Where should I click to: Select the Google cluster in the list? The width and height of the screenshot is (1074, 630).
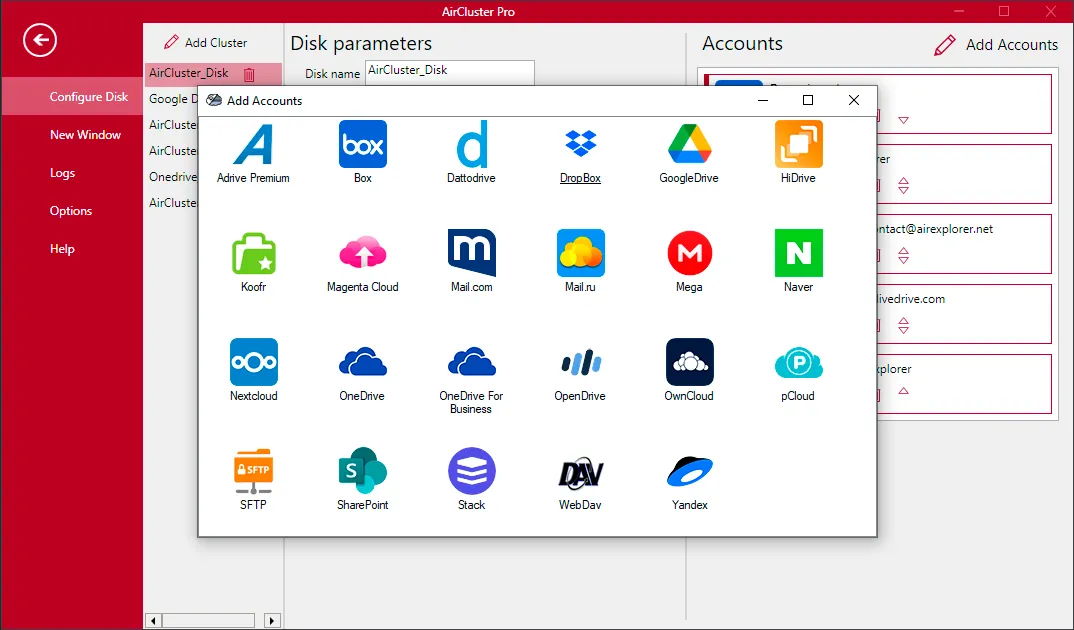pyautogui.click(x=173, y=99)
